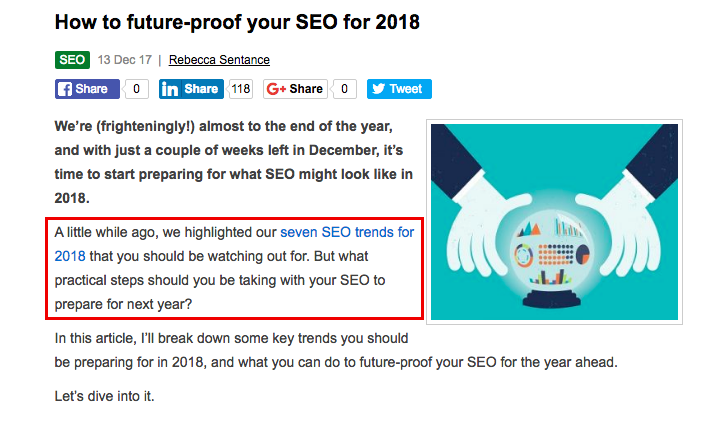The width and height of the screenshot is (711, 425).
Task: Click the LinkedIn 'in' logo icon
Action: pyautogui.click(x=169, y=89)
